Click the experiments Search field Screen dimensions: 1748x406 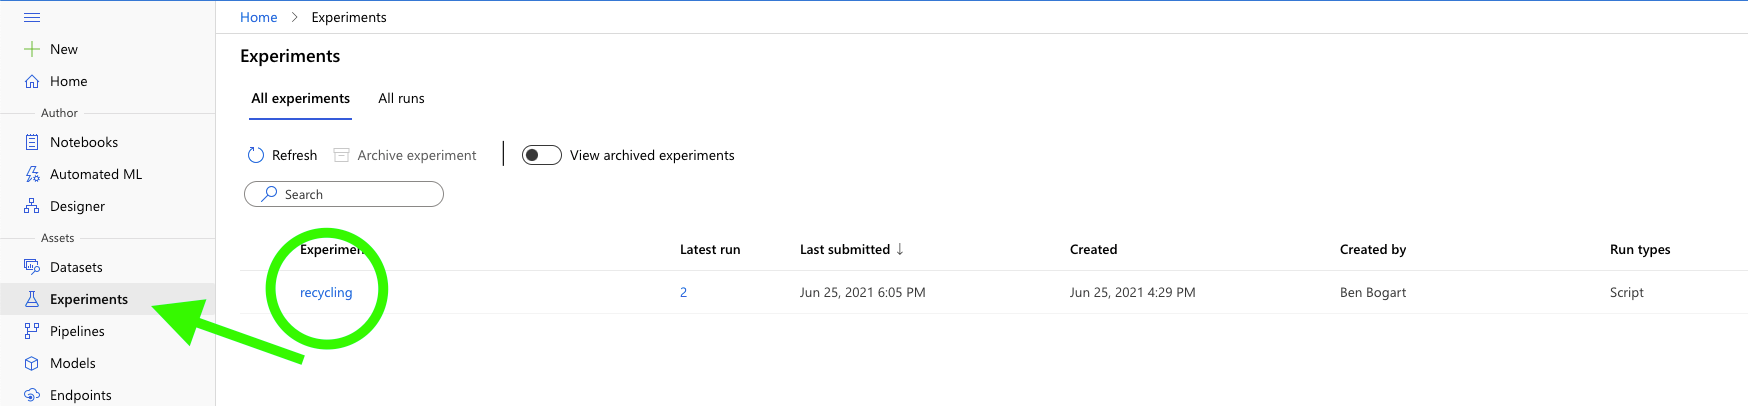pos(344,194)
